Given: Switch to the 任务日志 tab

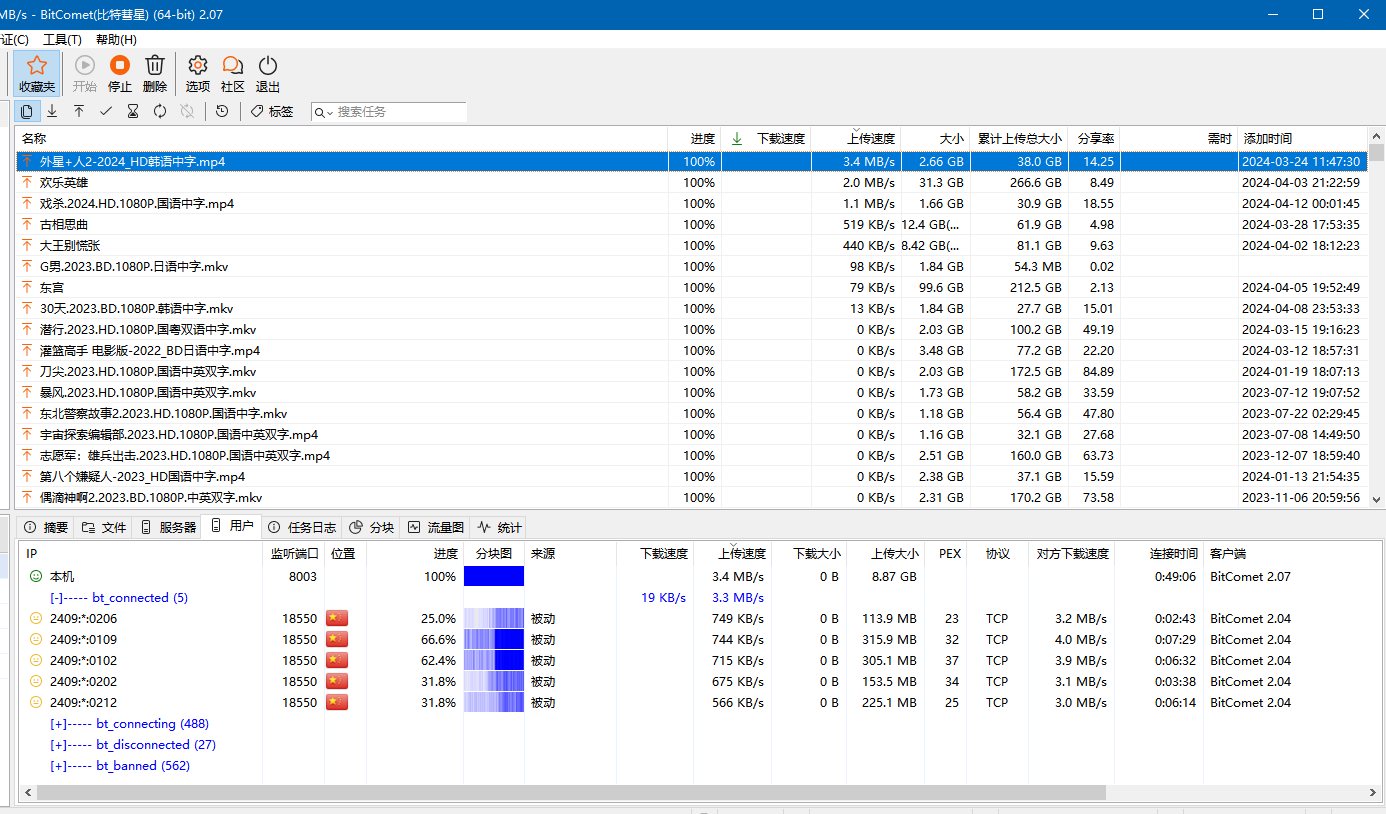Looking at the screenshot, I should pos(302,527).
